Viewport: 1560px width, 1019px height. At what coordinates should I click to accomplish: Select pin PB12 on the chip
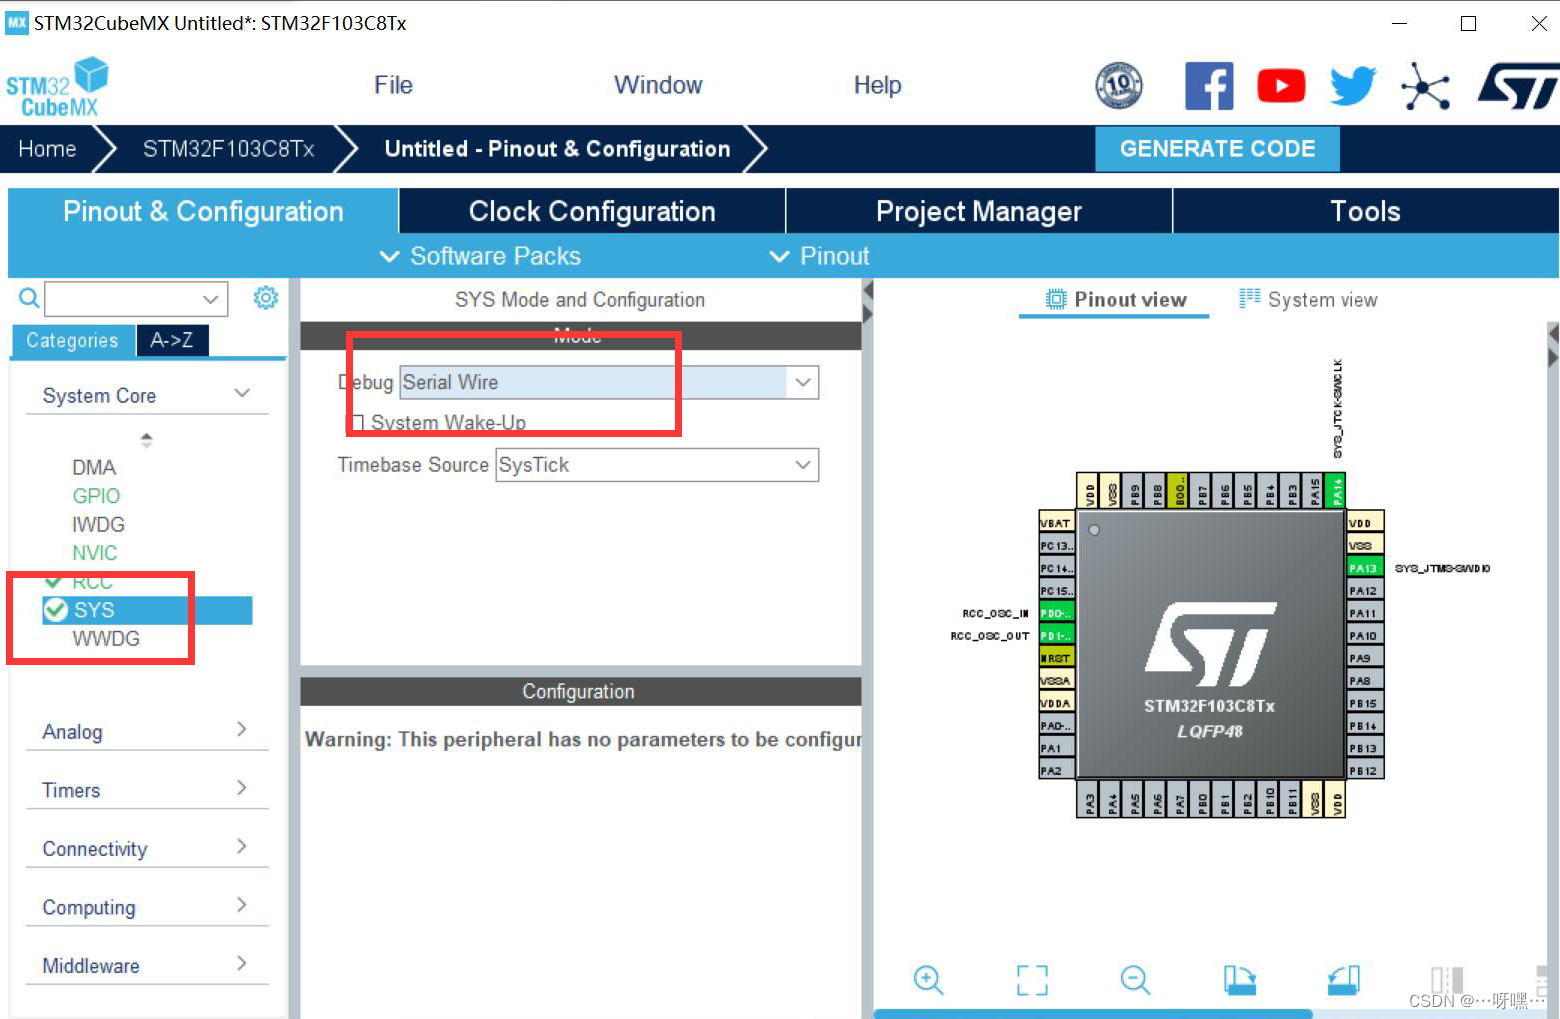coord(1365,771)
